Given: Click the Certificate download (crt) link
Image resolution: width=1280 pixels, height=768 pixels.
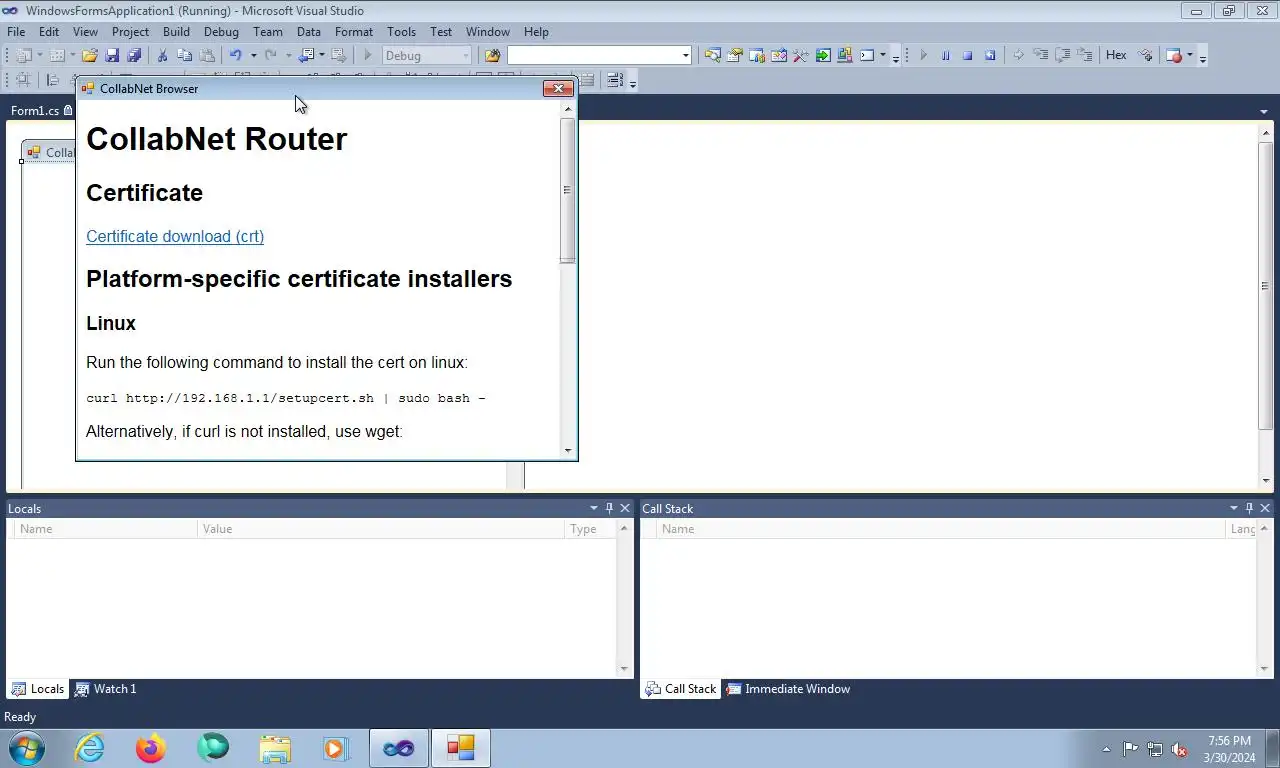Looking at the screenshot, I should [175, 236].
